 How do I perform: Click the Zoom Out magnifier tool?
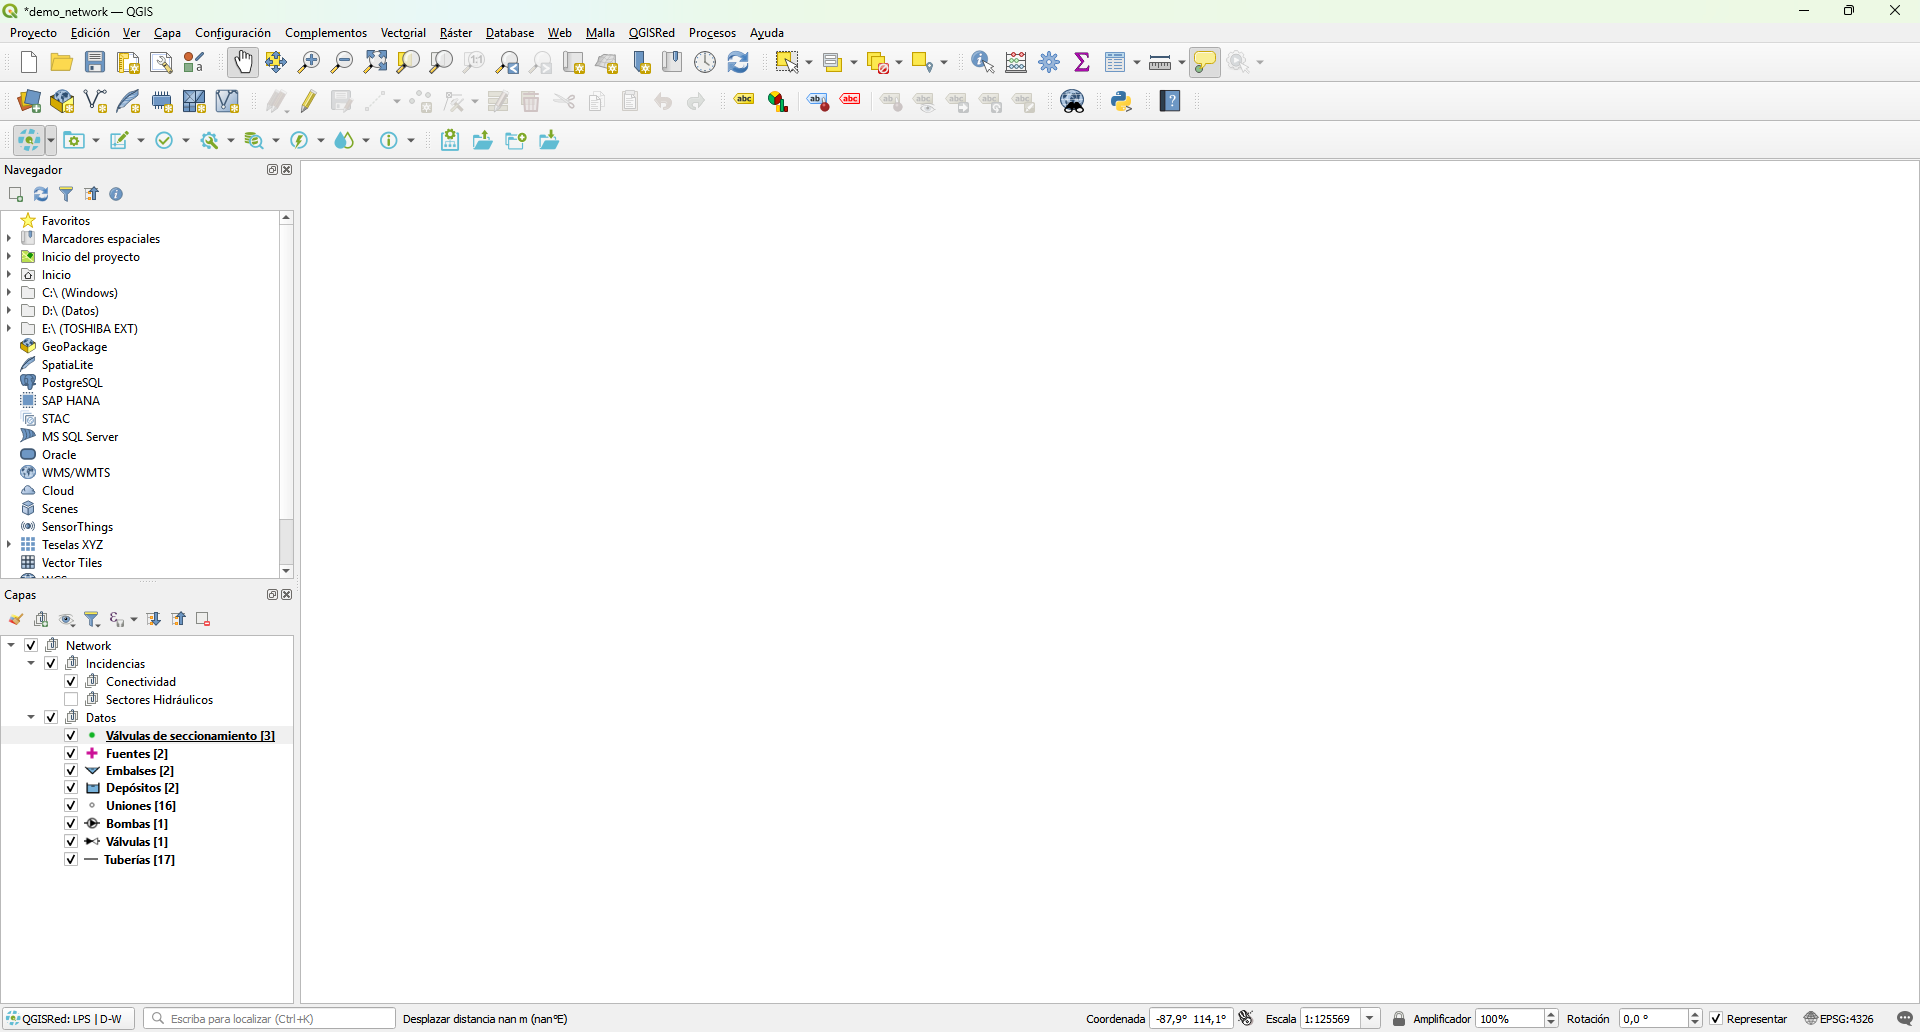(x=342, y=62)
